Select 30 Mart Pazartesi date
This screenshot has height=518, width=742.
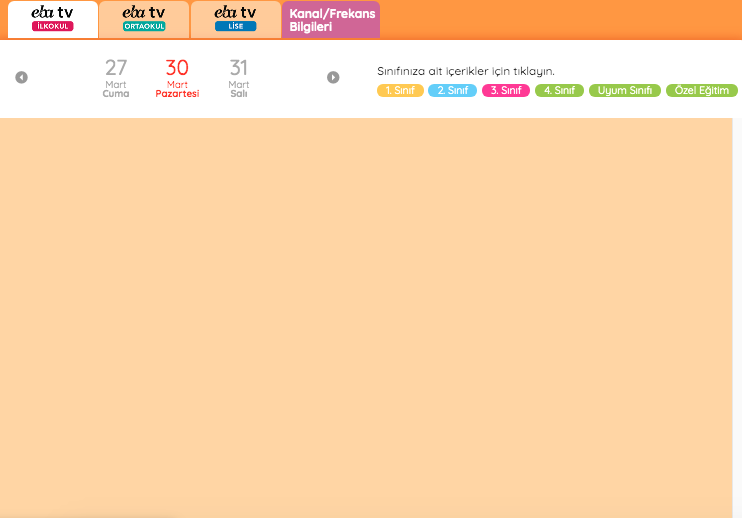point(177,79)
